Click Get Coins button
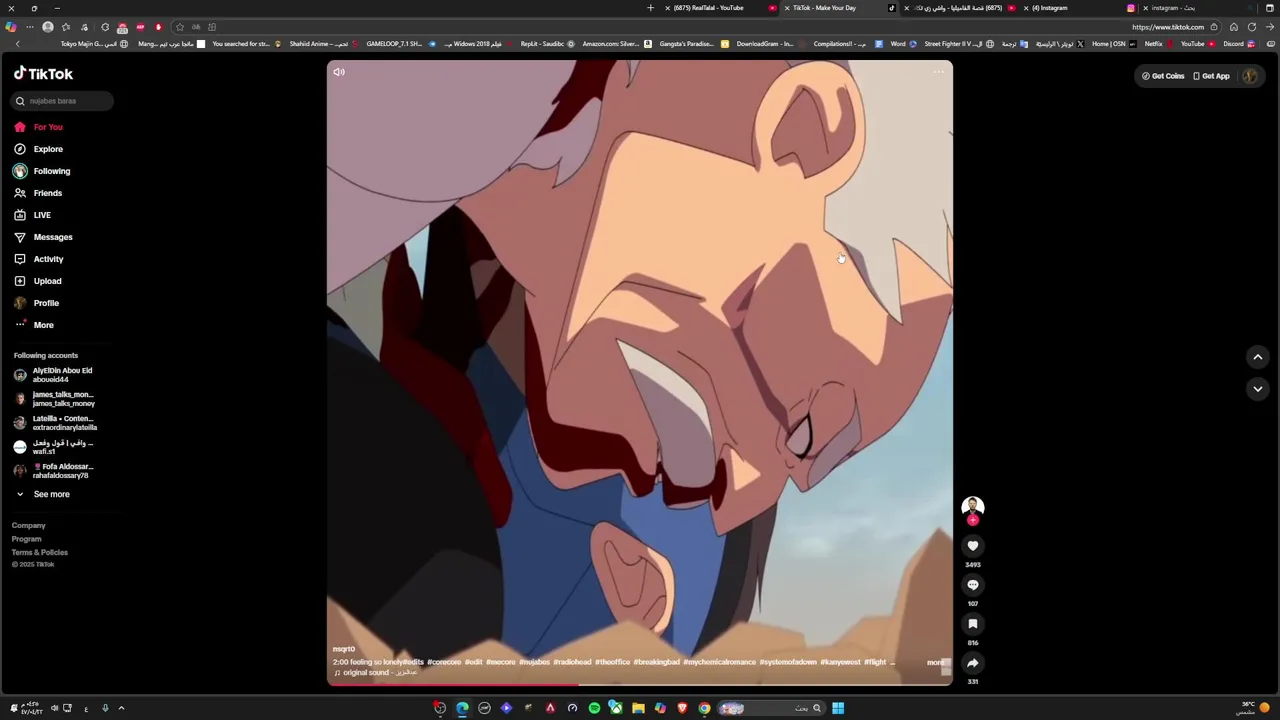This screenshot has height=720, width=1280. [x=1163, y=76]
